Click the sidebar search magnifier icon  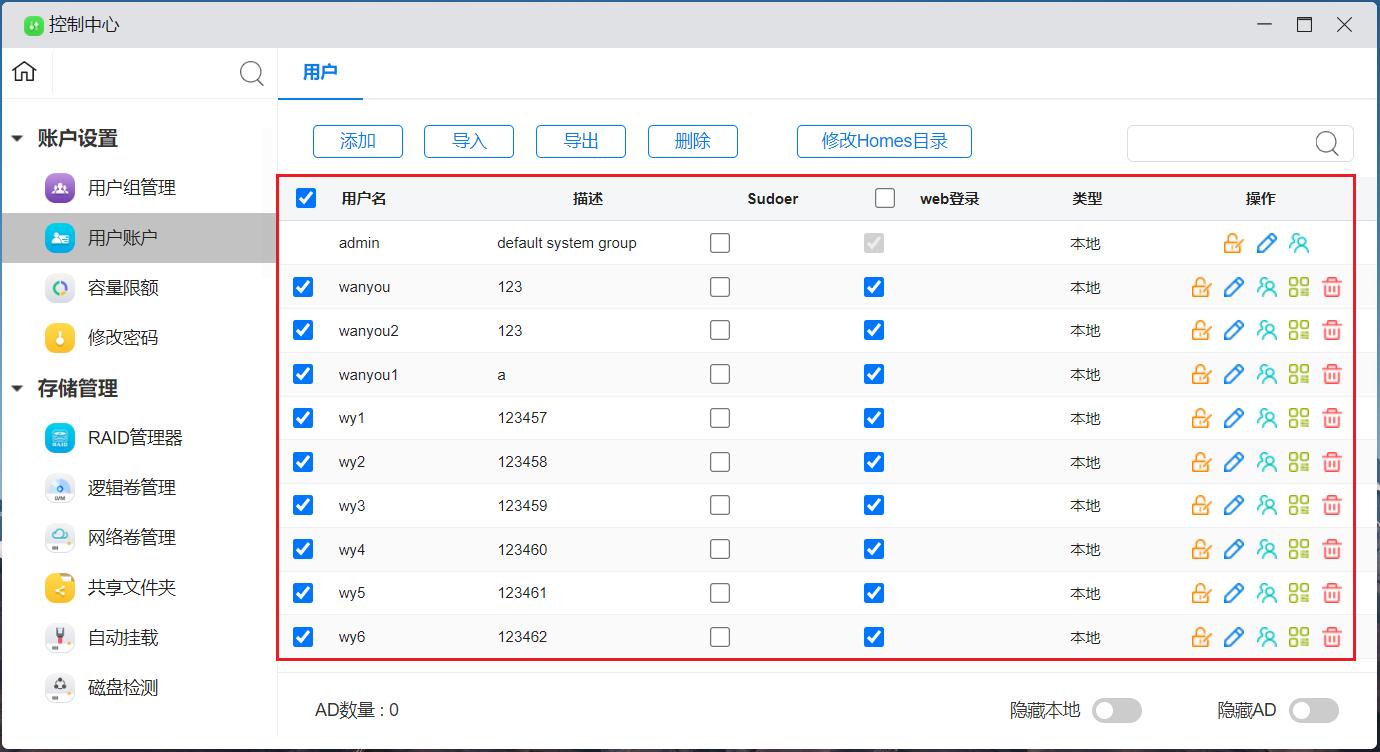[252, 73]
